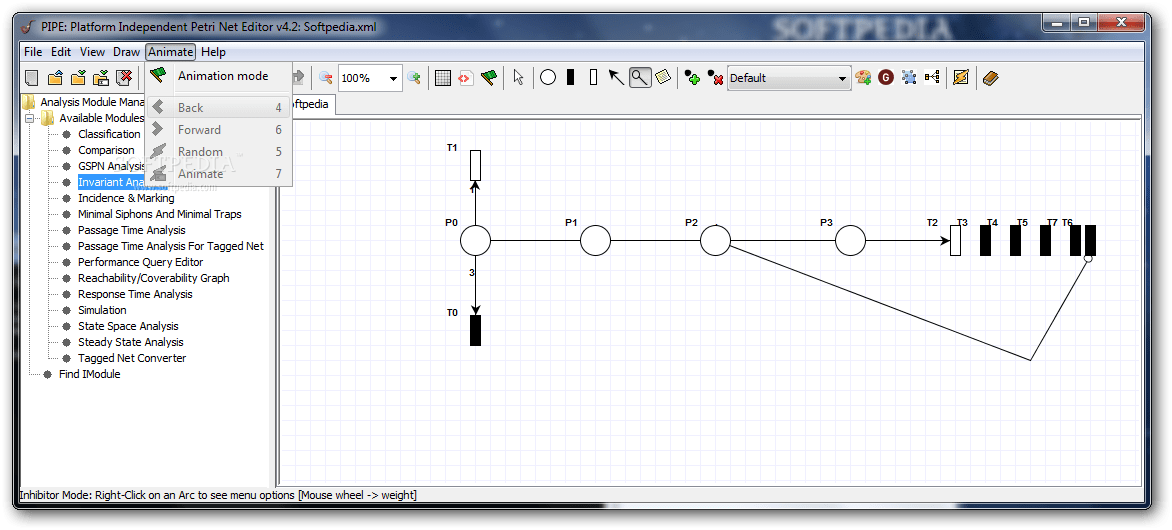Image resolution: width=1172 pixels, height=530 pixels.
Task: Collapse the Available Modules tree node
Action: click(30, 118)
